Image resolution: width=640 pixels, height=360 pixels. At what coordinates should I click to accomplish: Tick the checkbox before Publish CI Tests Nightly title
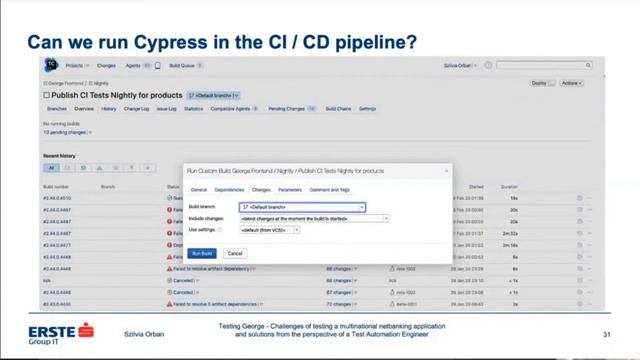point(47,95)
